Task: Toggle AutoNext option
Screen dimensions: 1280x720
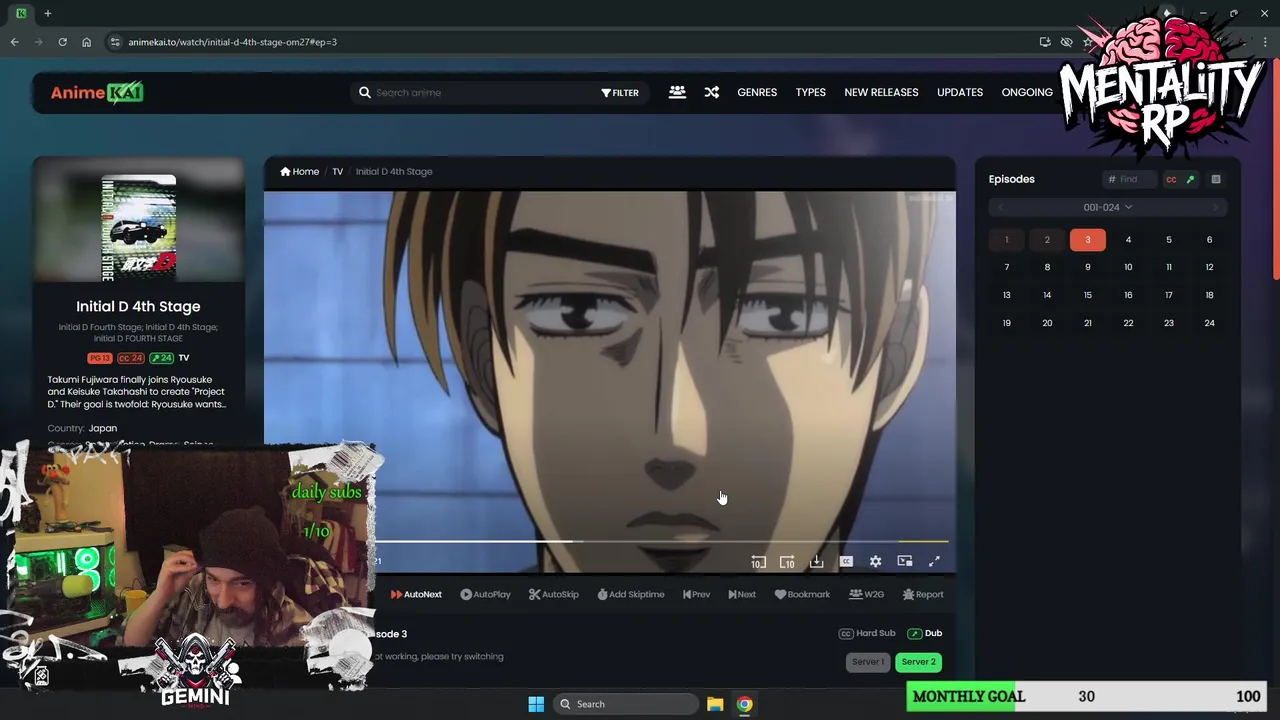Action: 416,594
